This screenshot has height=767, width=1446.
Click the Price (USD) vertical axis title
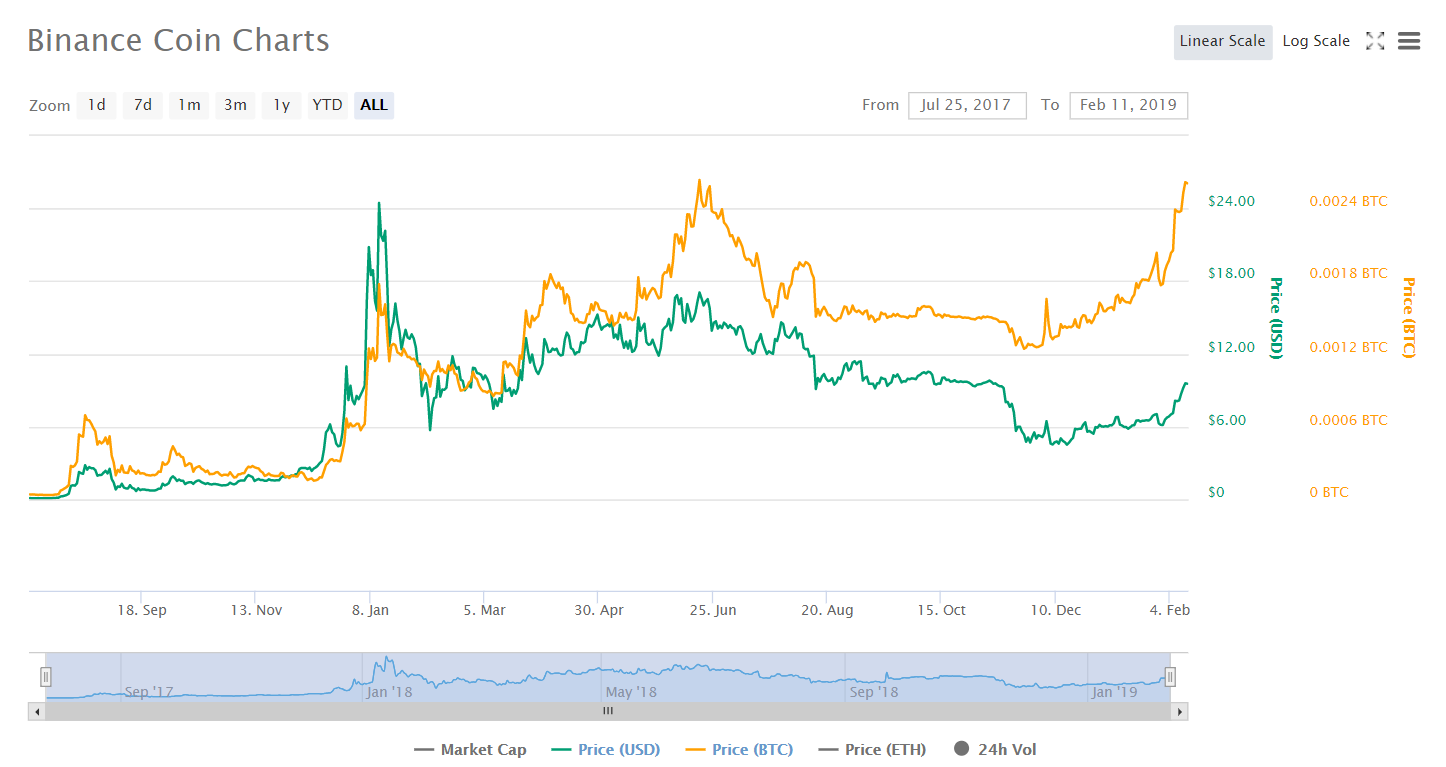coord(1275,317)
